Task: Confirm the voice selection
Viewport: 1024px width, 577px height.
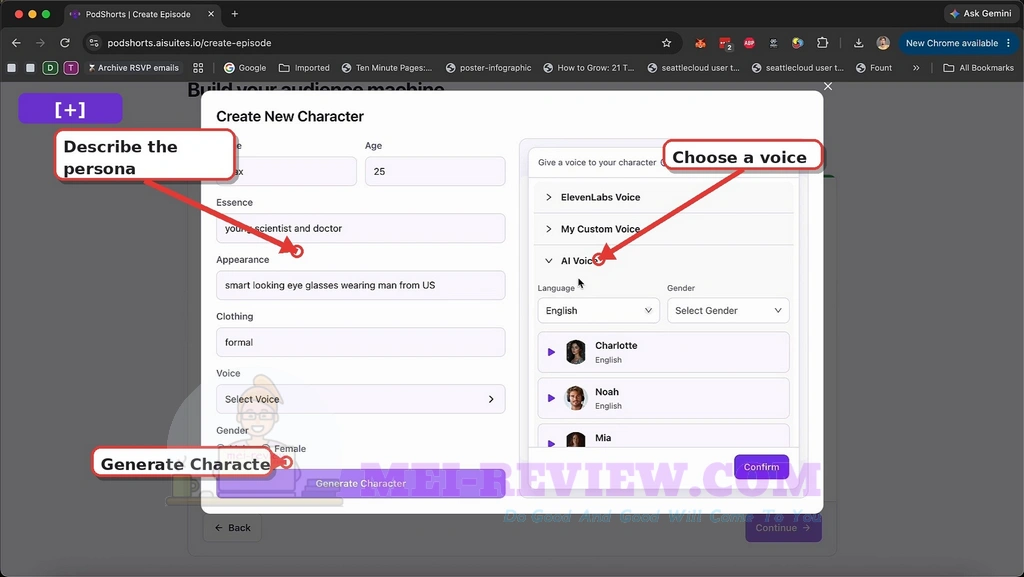Action: coord(761,467)
